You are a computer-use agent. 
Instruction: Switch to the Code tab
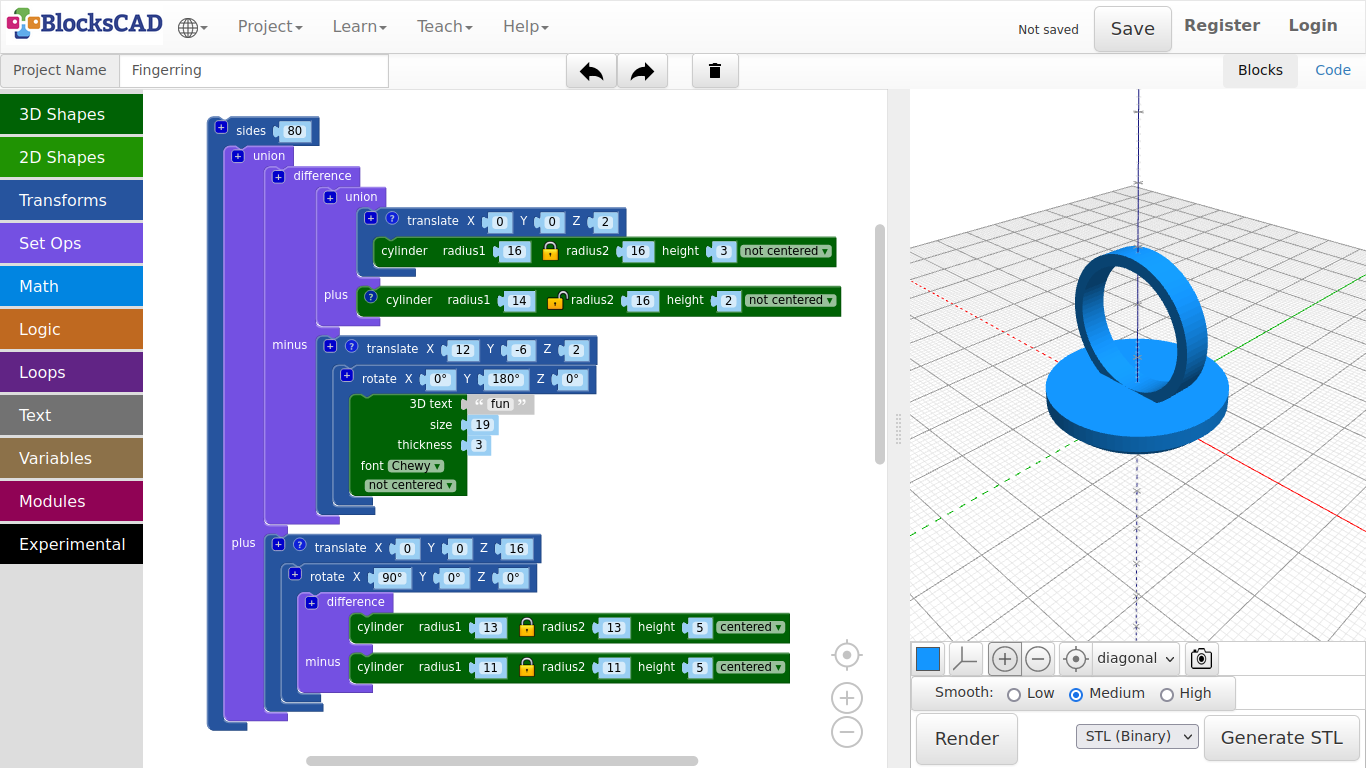(x=1332, y=70)
